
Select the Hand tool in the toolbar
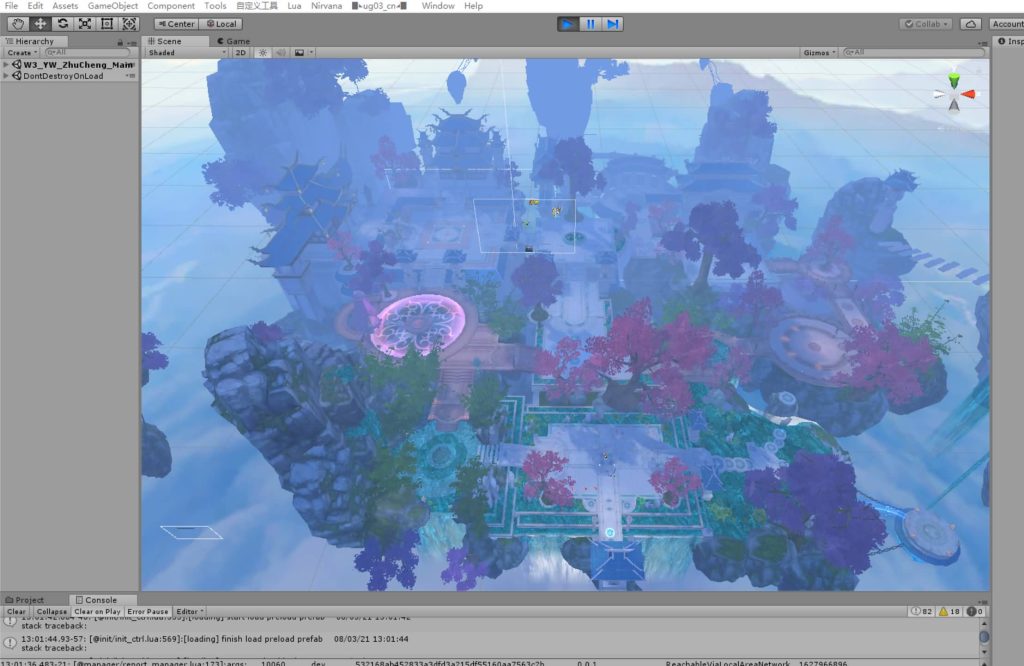point(17,23)
